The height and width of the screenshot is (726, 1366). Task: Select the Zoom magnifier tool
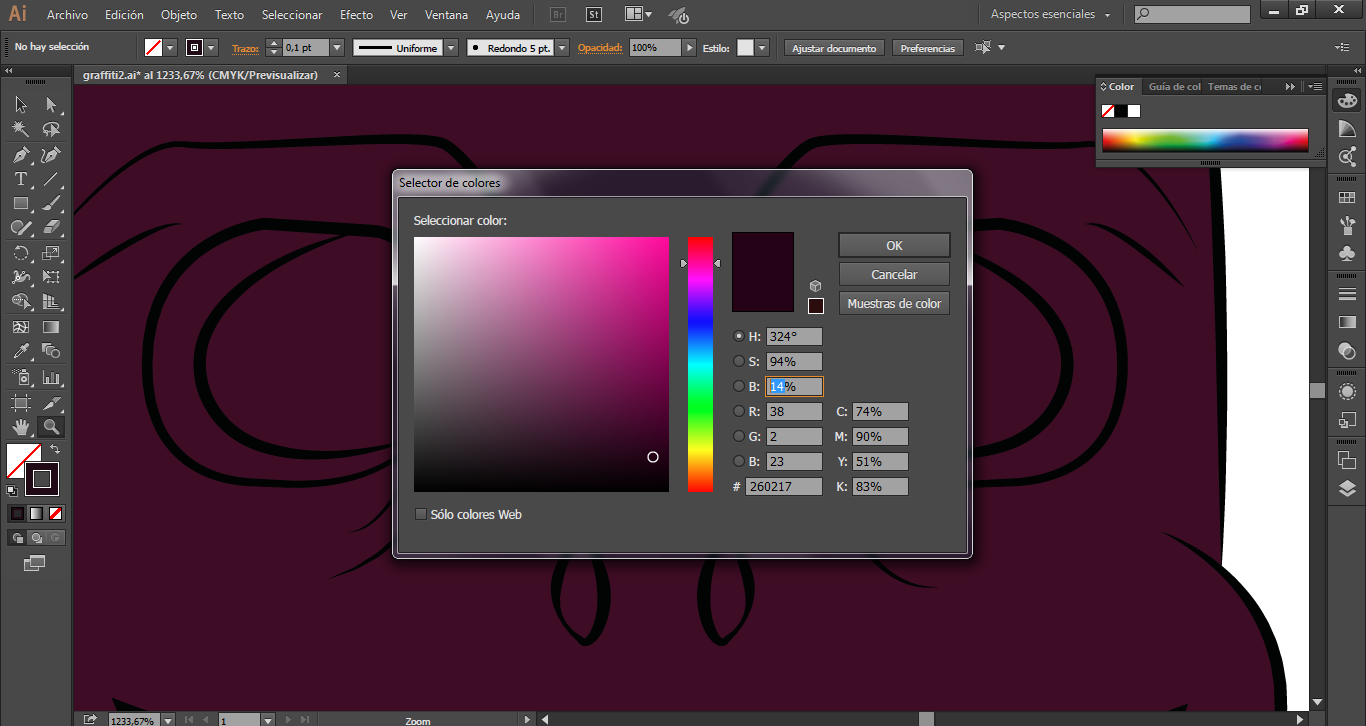[x=51, y=427]
